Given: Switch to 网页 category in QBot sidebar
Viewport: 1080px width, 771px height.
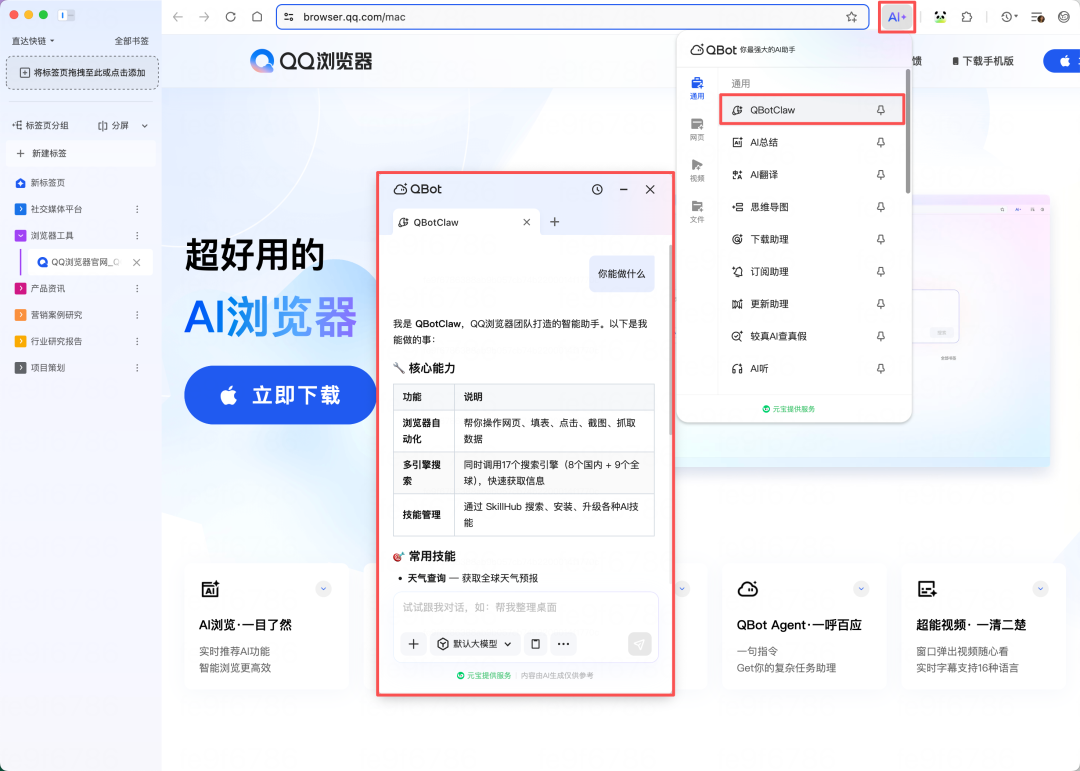Looking at the screenshot, I should point(697,131).
